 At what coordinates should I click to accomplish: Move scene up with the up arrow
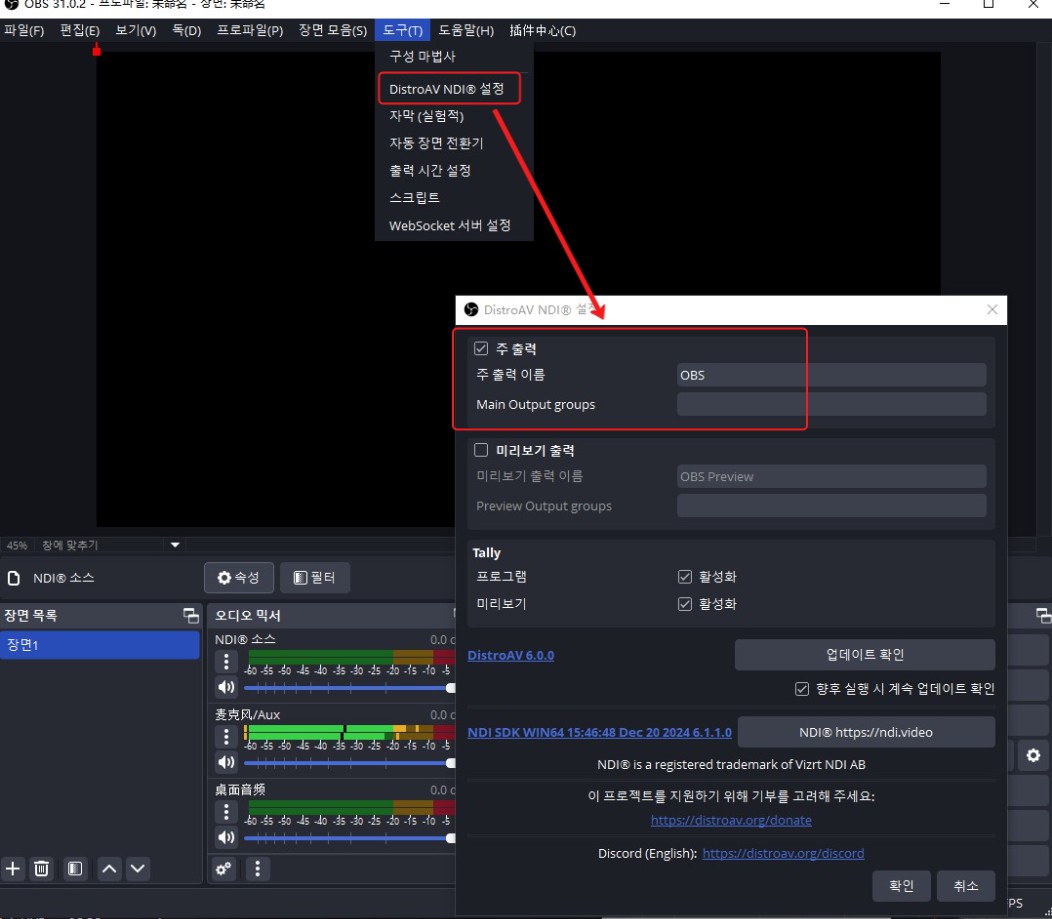pos(109,869)
